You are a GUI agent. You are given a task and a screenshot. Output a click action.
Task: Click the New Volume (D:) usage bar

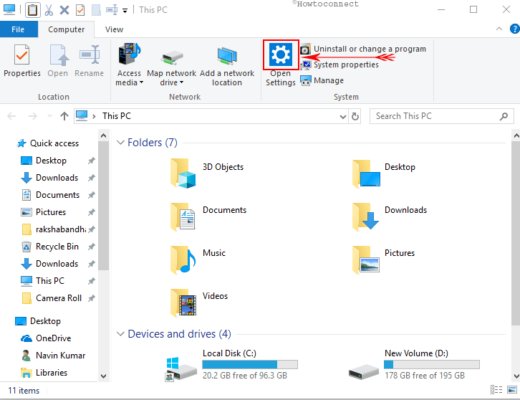click(432, 365)
